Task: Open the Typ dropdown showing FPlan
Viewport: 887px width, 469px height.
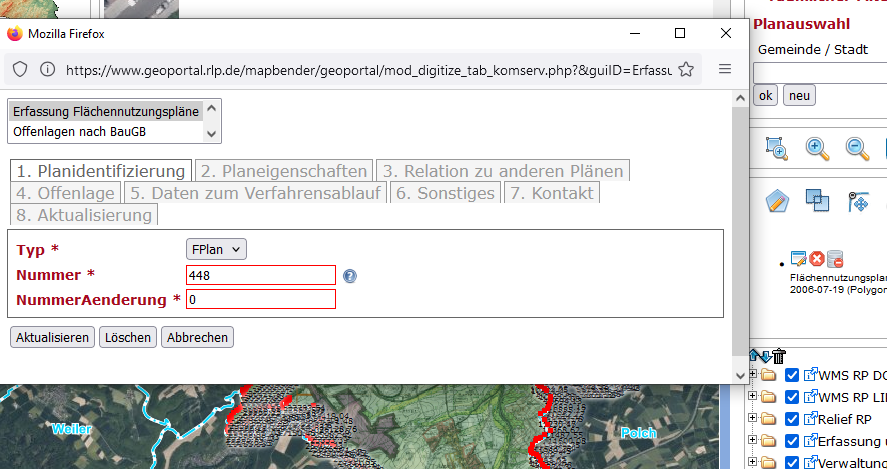Action: 216,249
